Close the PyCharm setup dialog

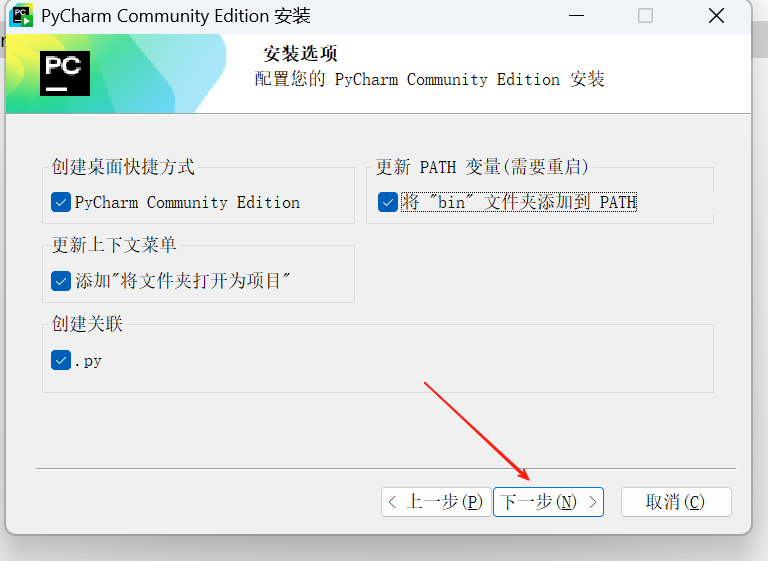coord(716,16)
